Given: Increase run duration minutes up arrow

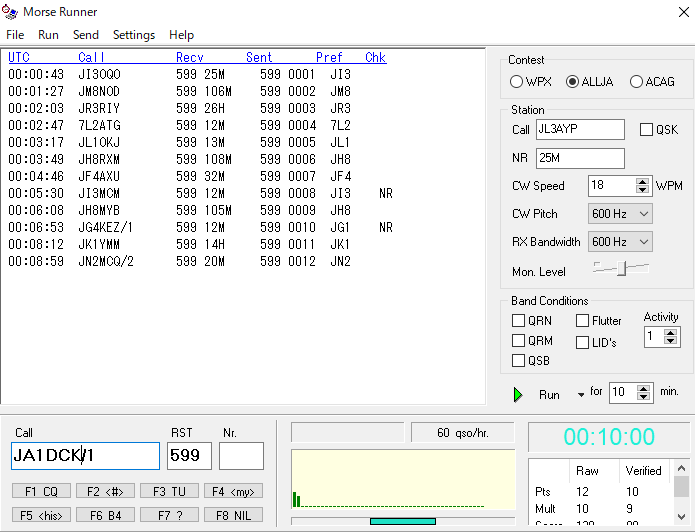Looking at the screenshot, I should [644, 388].
